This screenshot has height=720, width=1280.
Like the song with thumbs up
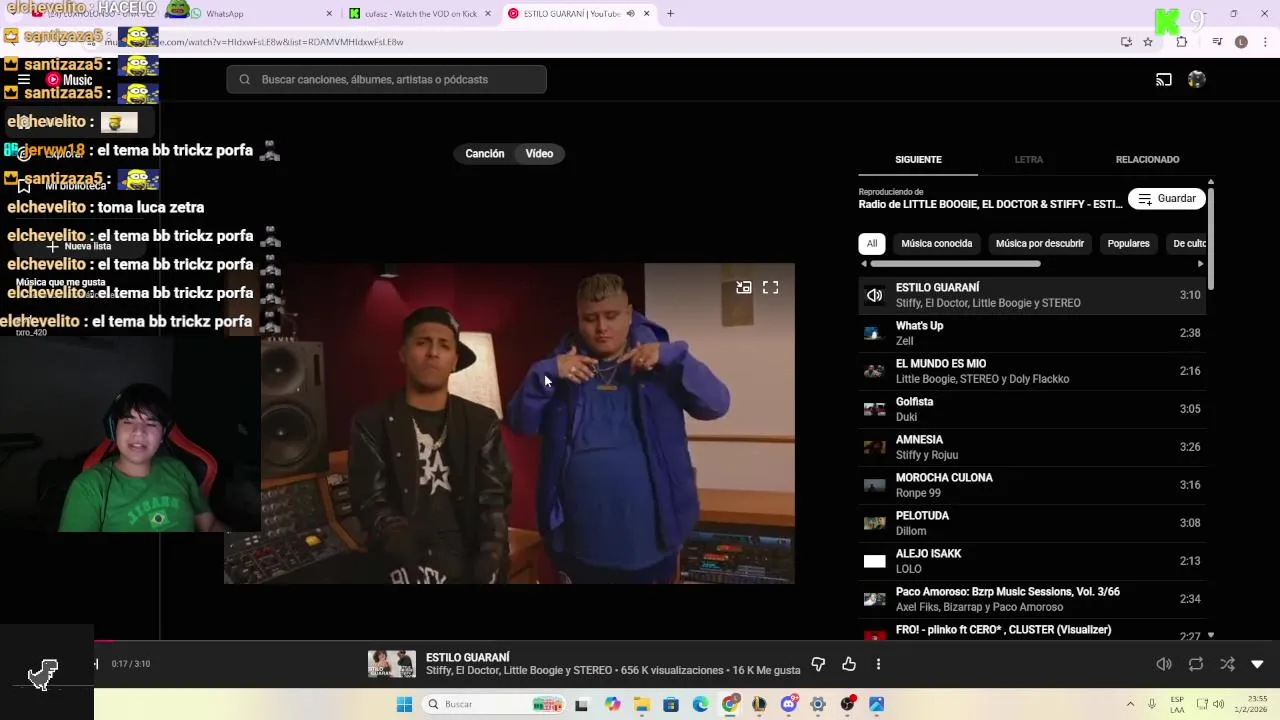point(849,664)
